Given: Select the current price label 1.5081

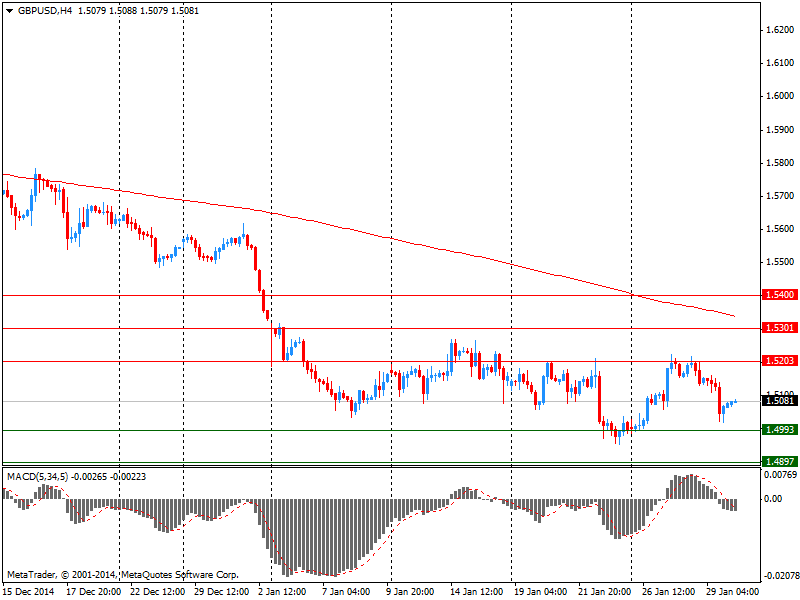Looking at the screenshot, I should (x=780, y=401).
